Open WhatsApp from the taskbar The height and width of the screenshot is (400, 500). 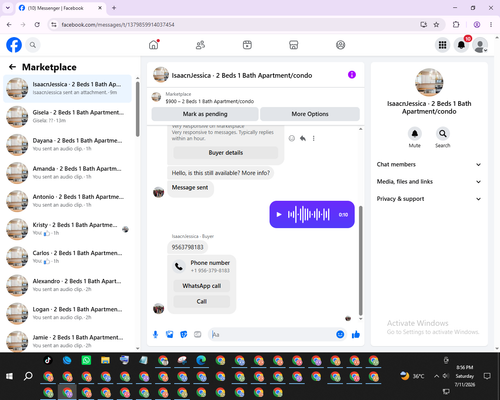pyautogui.click(x=86, y=360)
